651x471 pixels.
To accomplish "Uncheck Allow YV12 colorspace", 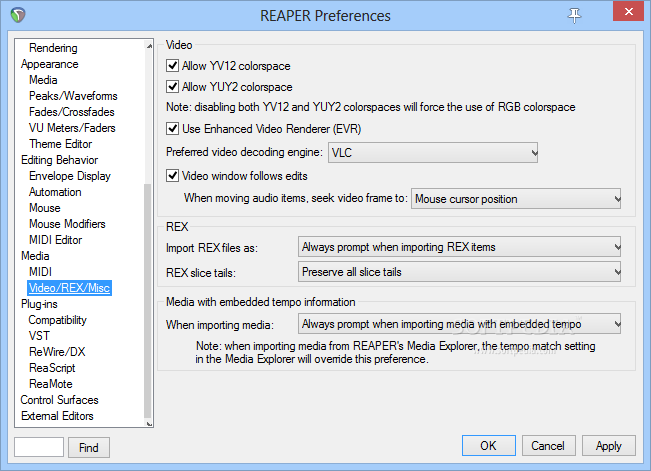I will point(172,66).
